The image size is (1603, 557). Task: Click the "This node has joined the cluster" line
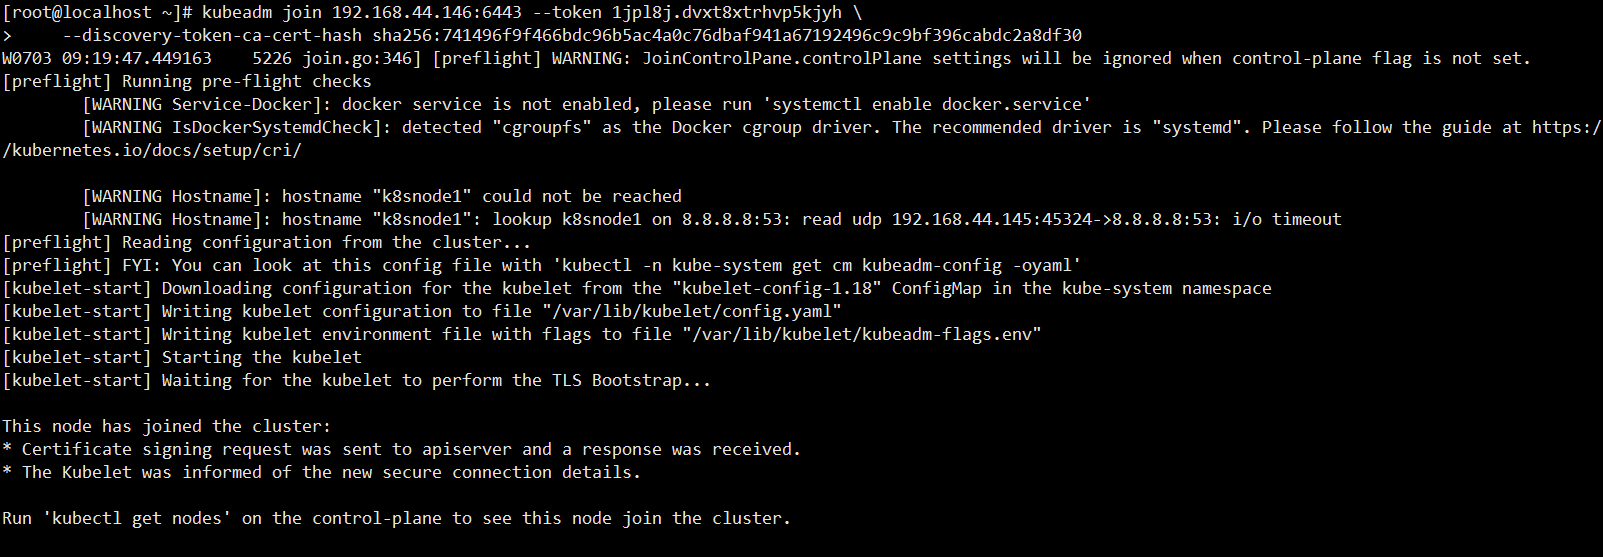tap(166, 426)
